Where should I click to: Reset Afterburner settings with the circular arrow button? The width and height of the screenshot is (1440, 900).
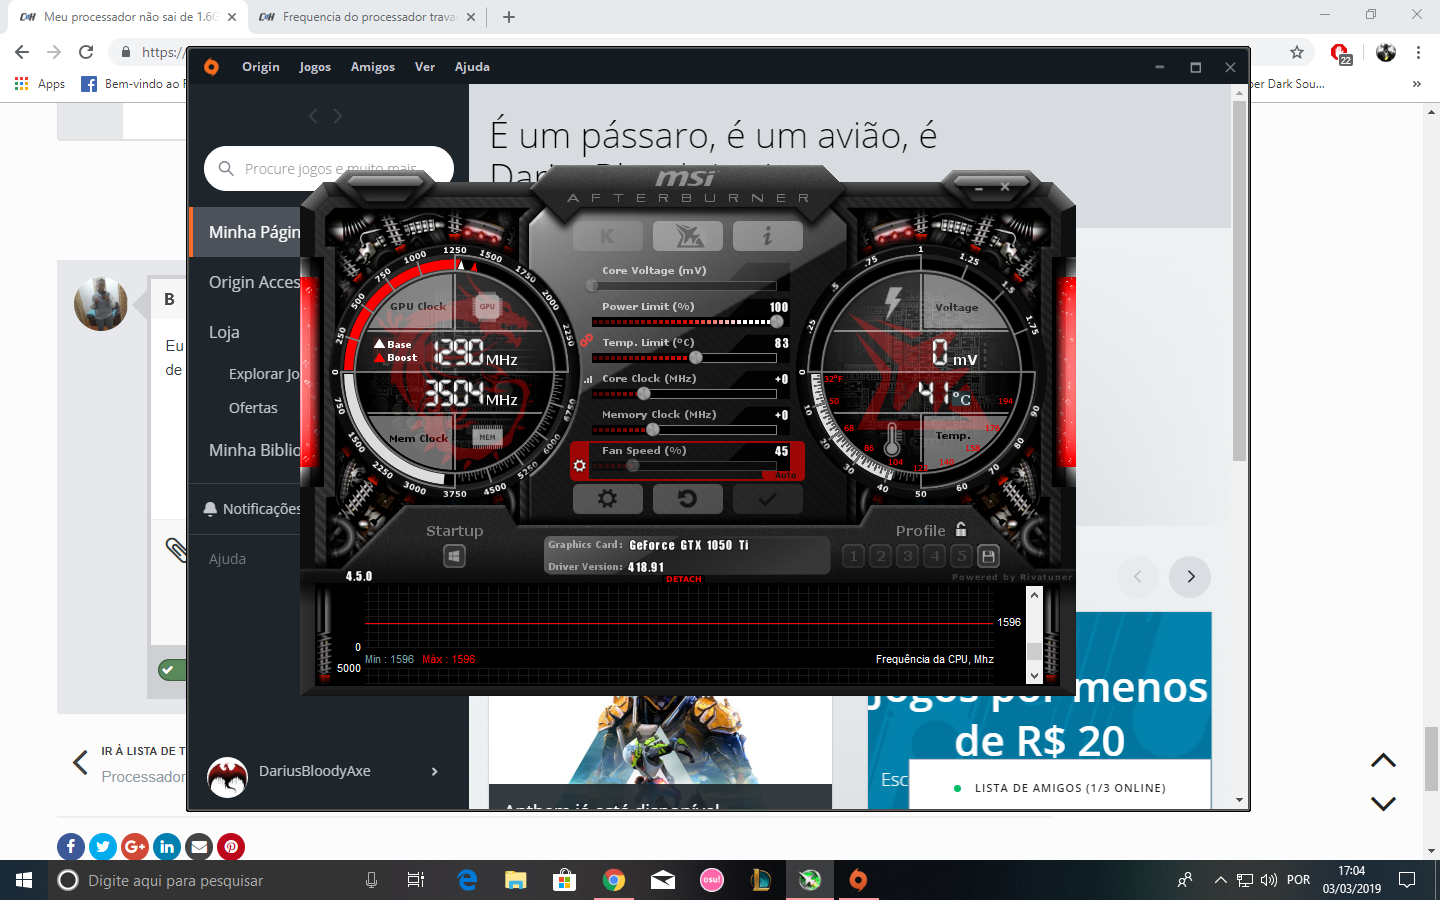pyautogui.click(x=688, y=498)
